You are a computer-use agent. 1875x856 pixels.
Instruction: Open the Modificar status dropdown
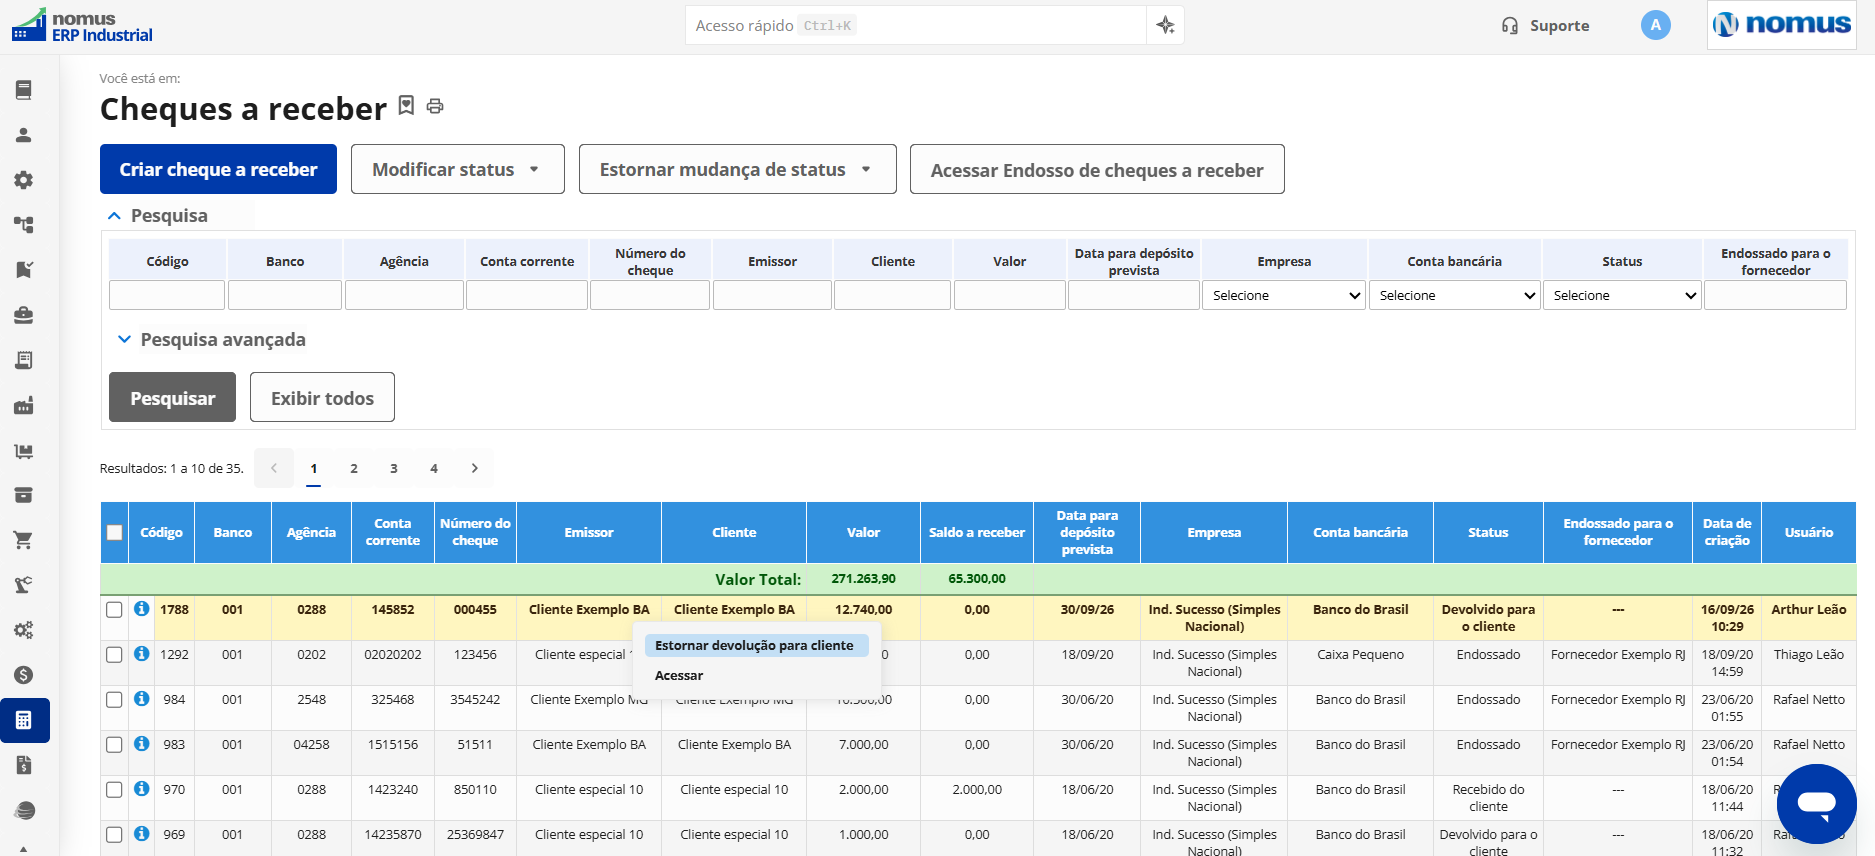click(458, 169)
